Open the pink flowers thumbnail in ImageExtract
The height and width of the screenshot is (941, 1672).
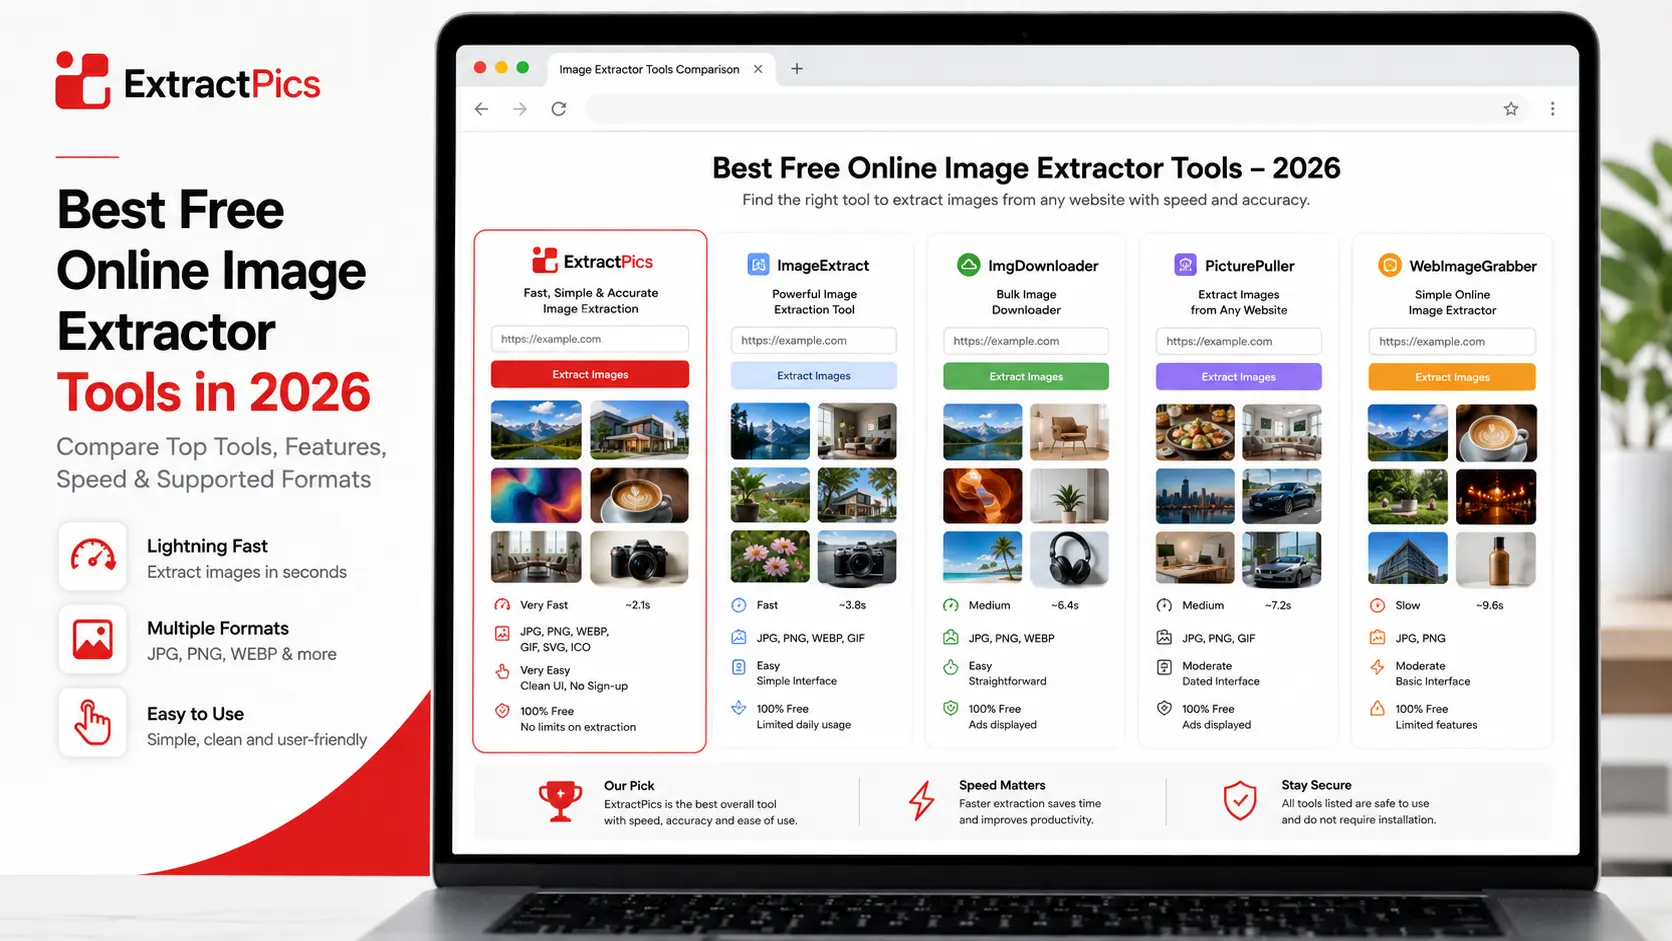770,557
